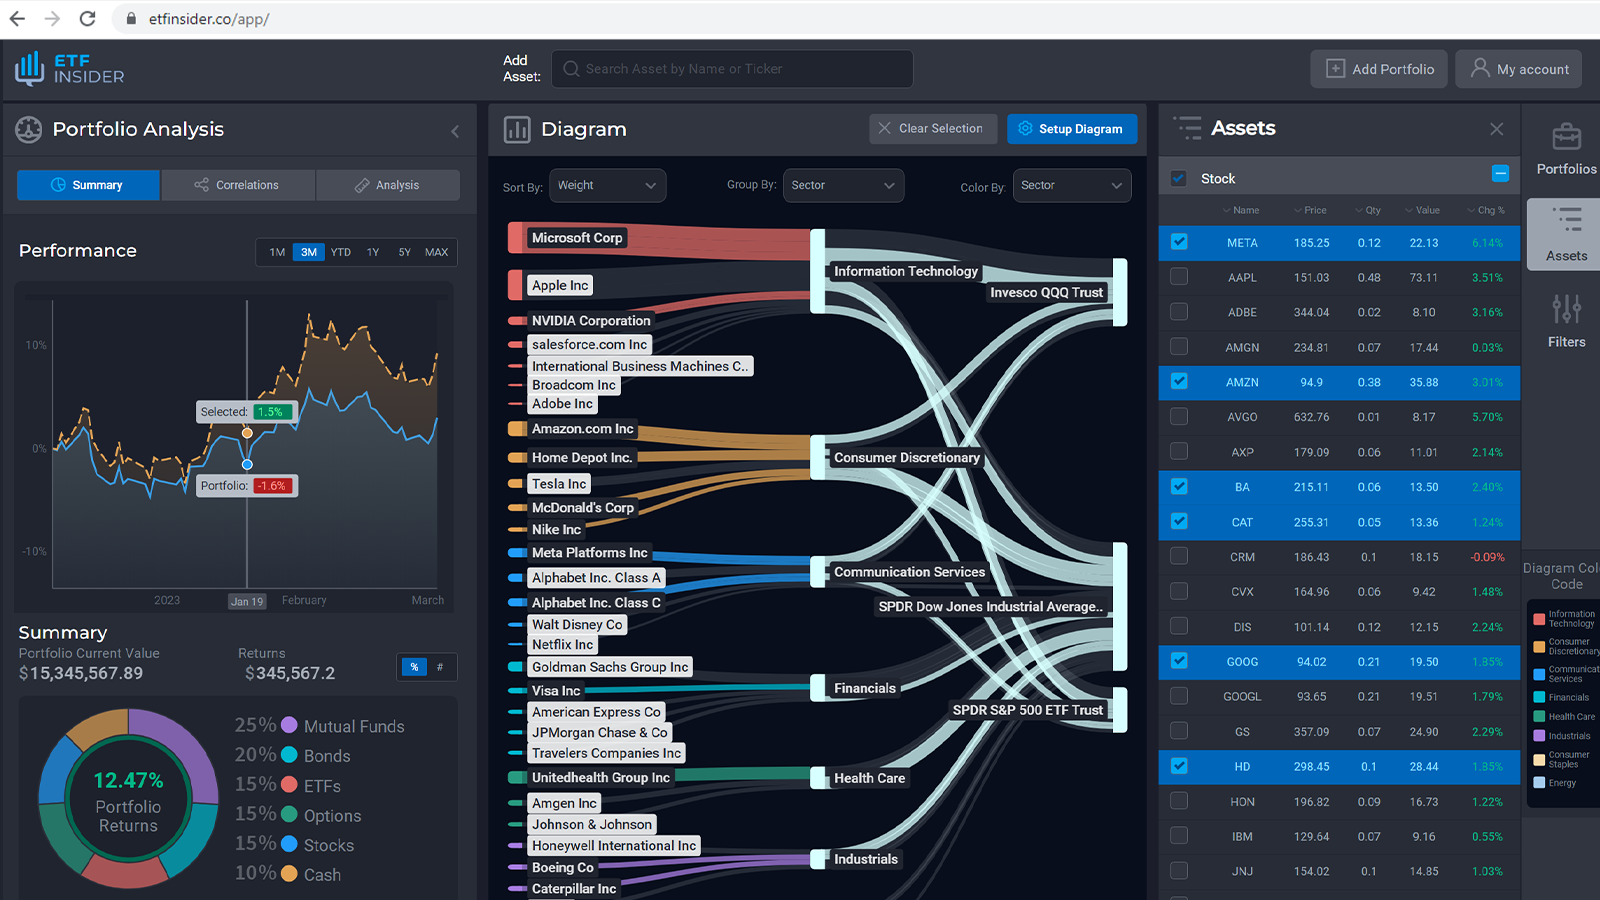Image resolution: width=1600 pixels, height=900 pixels.
Task: Click the Assets list header icon
Action: (1187, 128)
